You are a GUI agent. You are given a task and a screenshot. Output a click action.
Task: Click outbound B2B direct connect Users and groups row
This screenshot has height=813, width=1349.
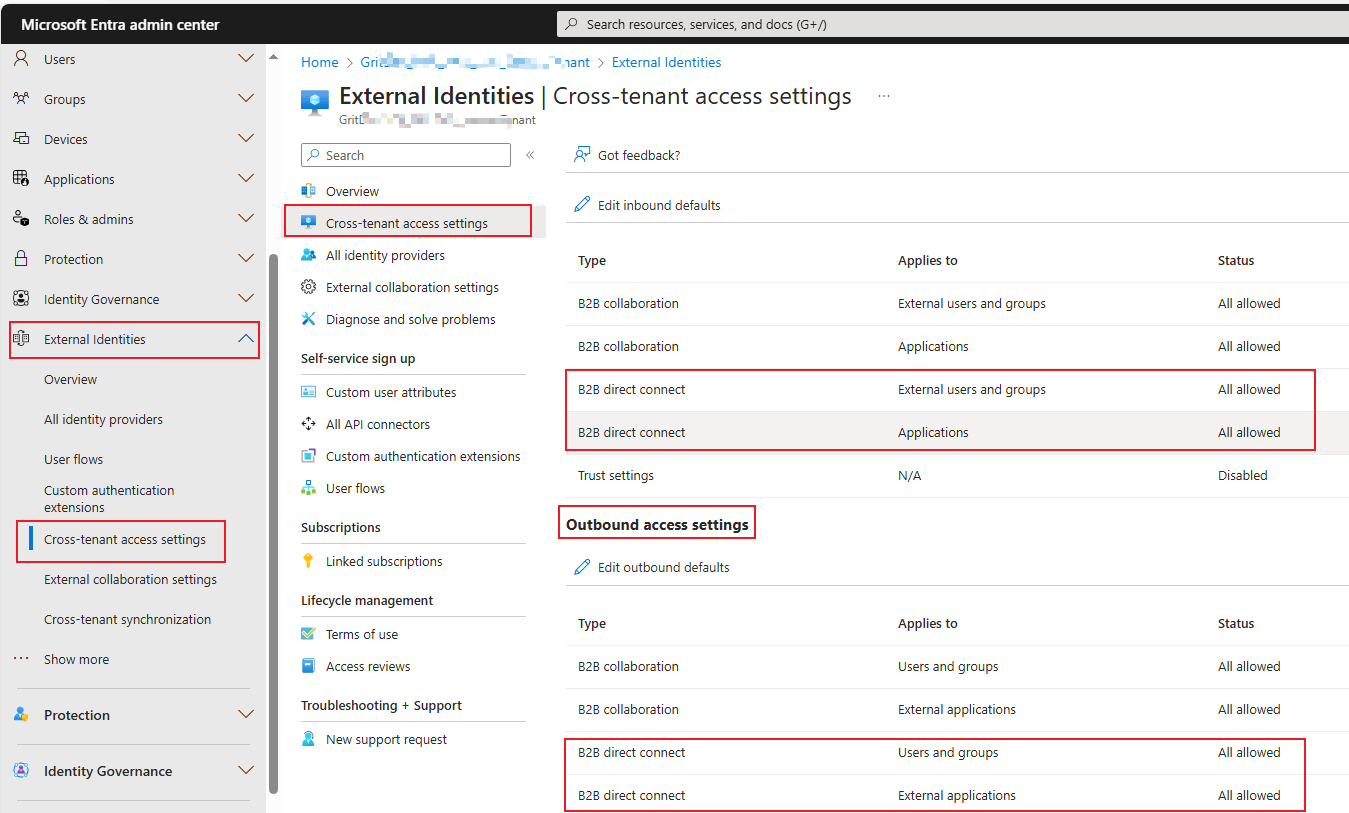957,753
